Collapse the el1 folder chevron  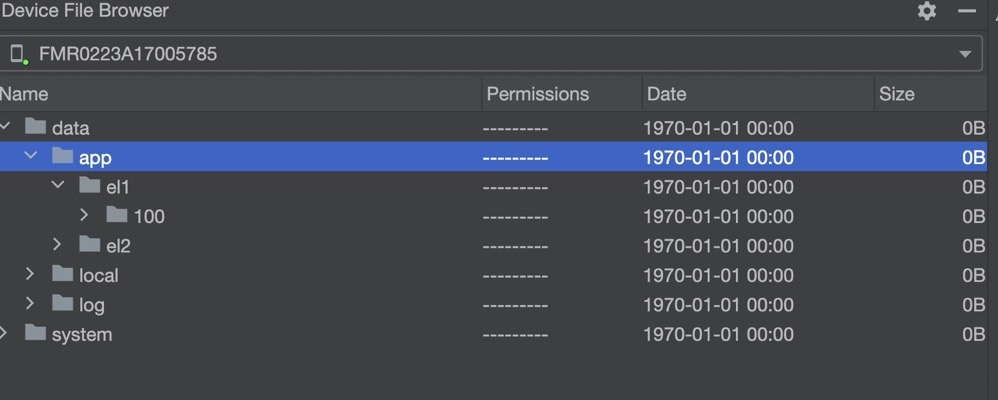click(58, 186)
